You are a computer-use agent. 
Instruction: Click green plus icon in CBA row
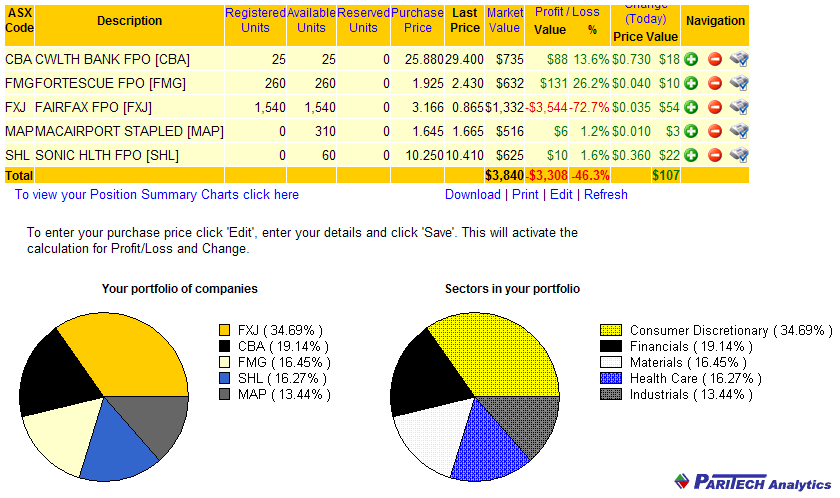point(691,59)
